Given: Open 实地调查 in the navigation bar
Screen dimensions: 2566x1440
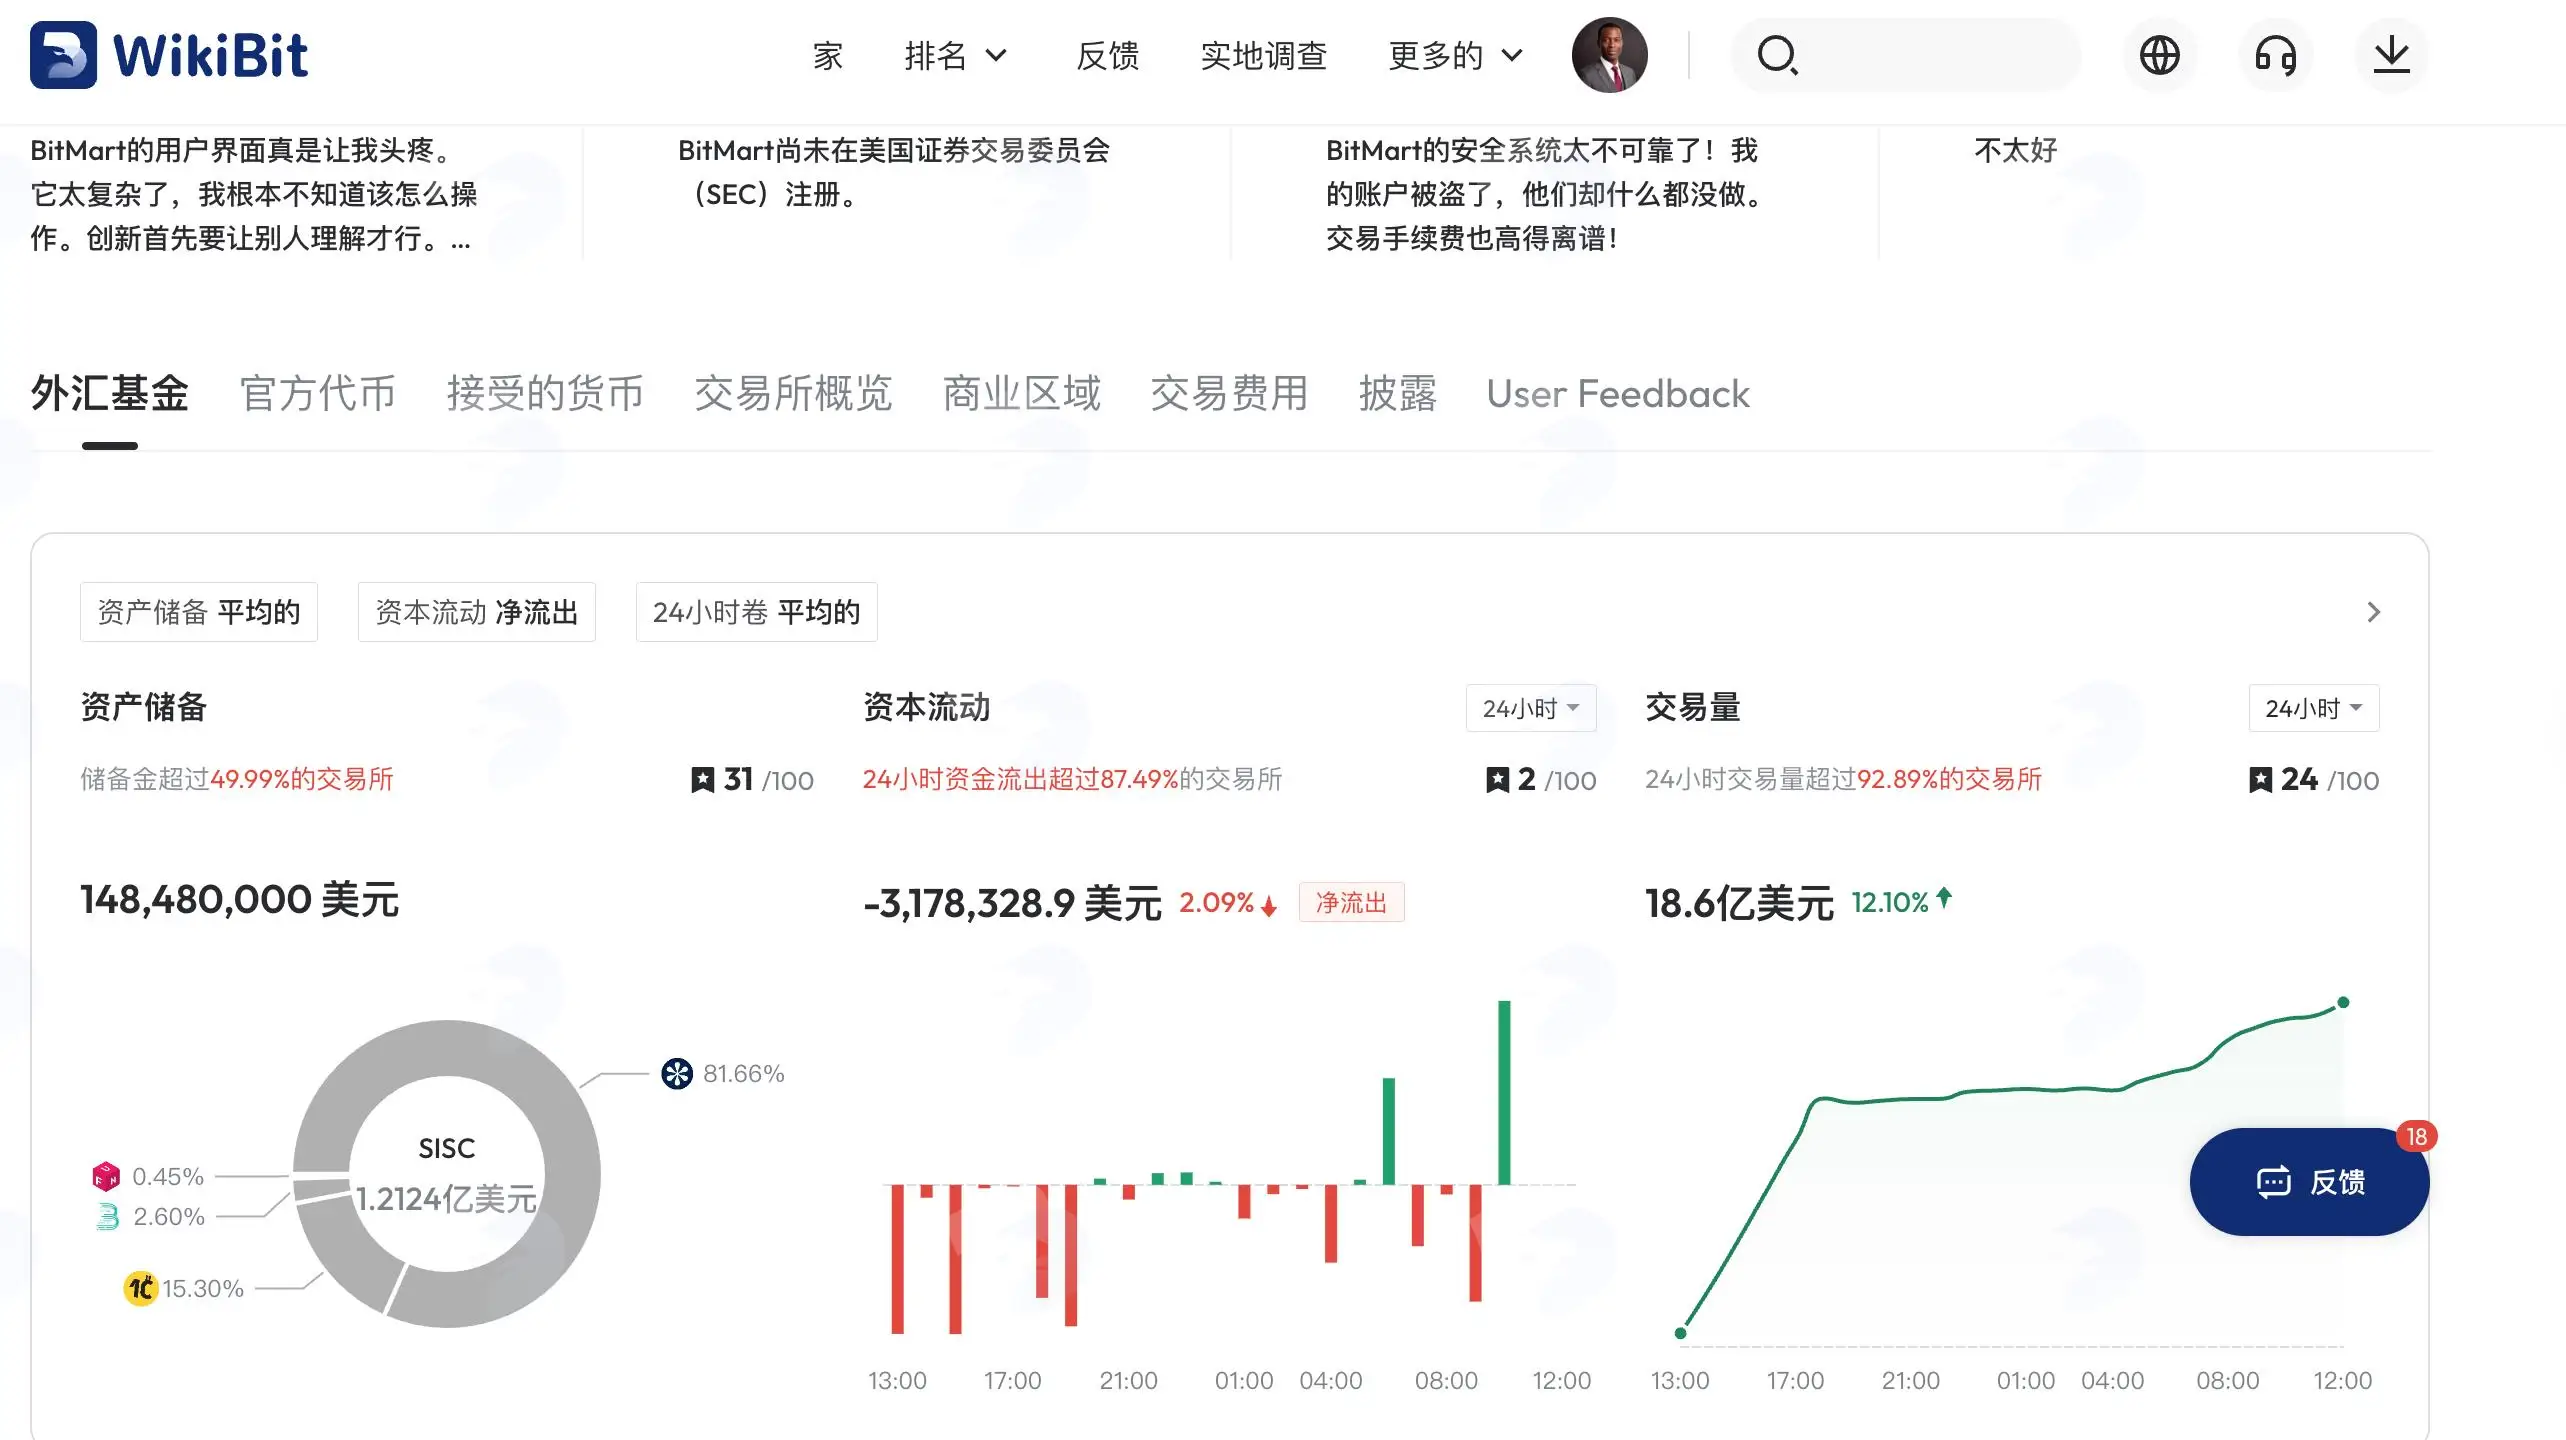Looking at the screenshot, I should click(1264, 56).
